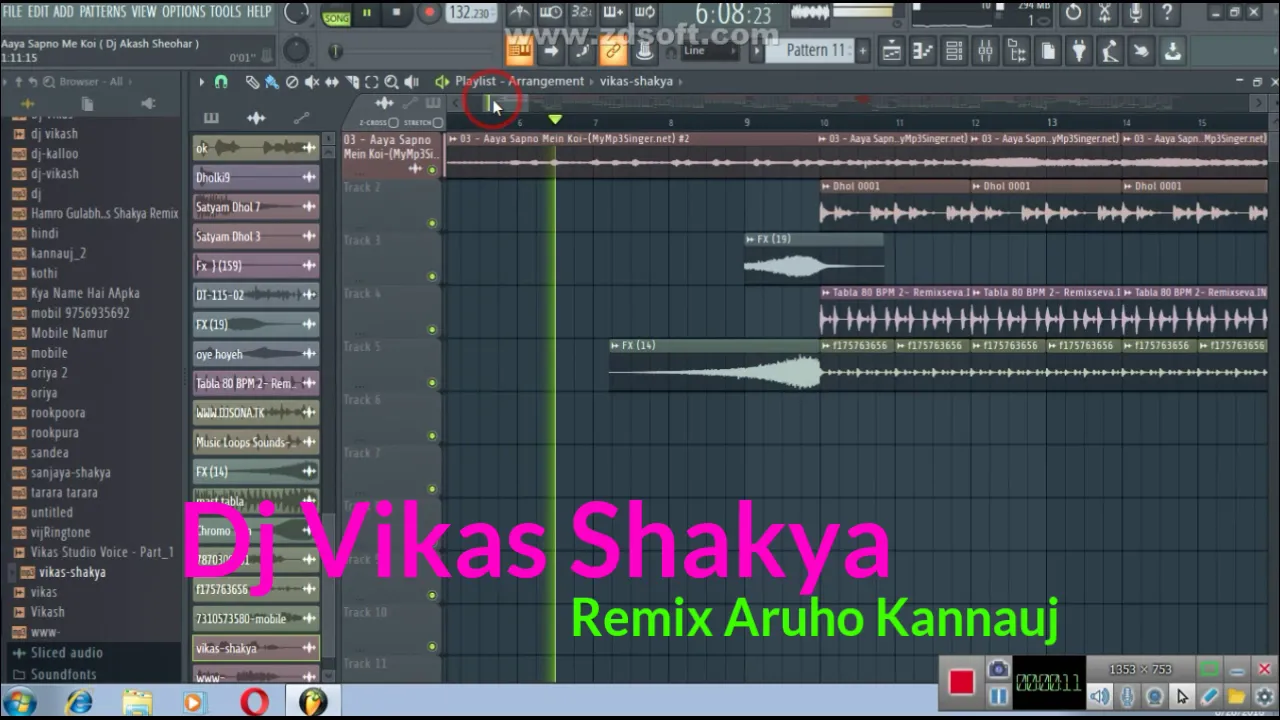Screen dimensions: 1280x720
Task: Select the Draw pencil tool in playlist
Action: click(x=252, y=82)
